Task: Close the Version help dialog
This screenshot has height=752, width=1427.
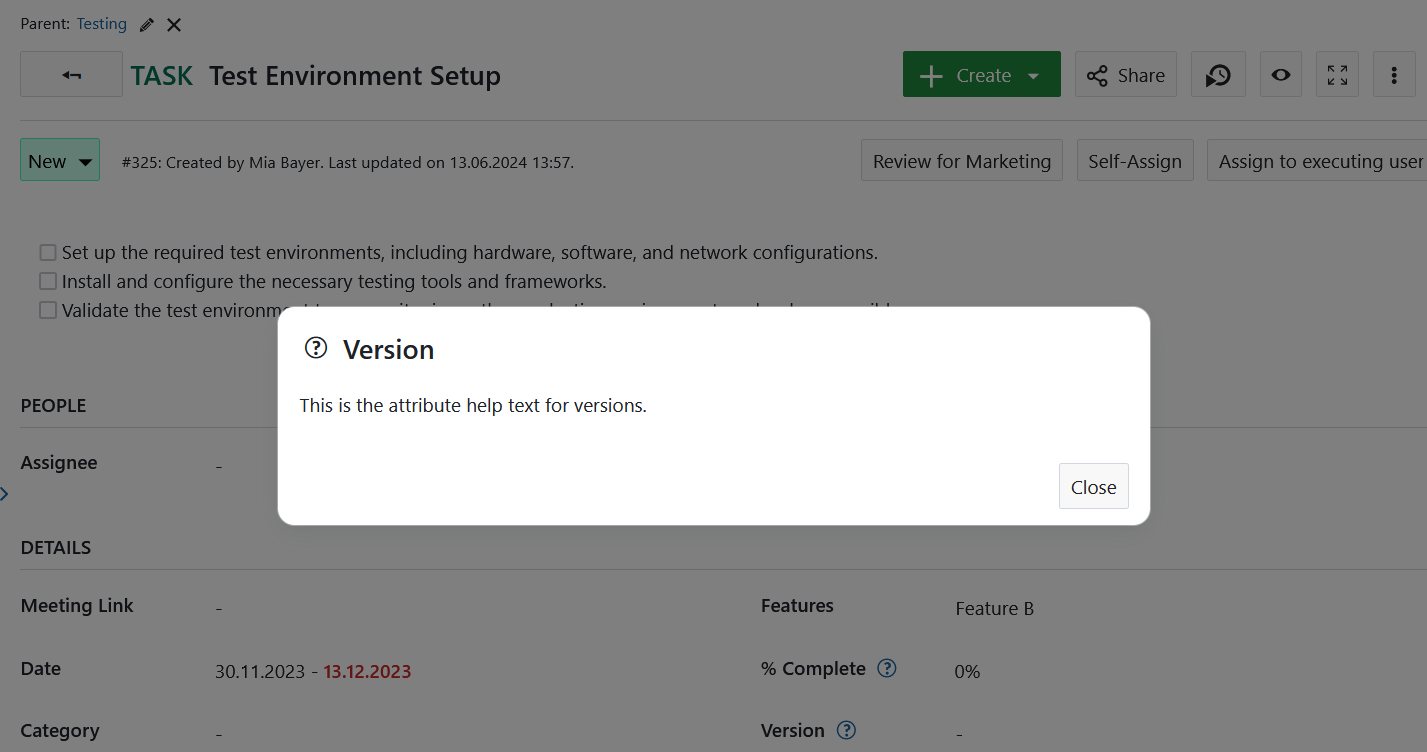Action: click(1093, 486)
